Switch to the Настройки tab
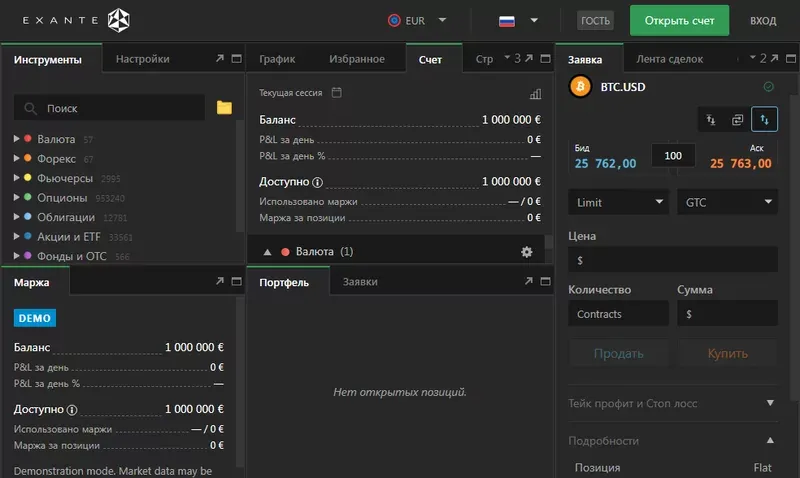 (x=142, y=59)
